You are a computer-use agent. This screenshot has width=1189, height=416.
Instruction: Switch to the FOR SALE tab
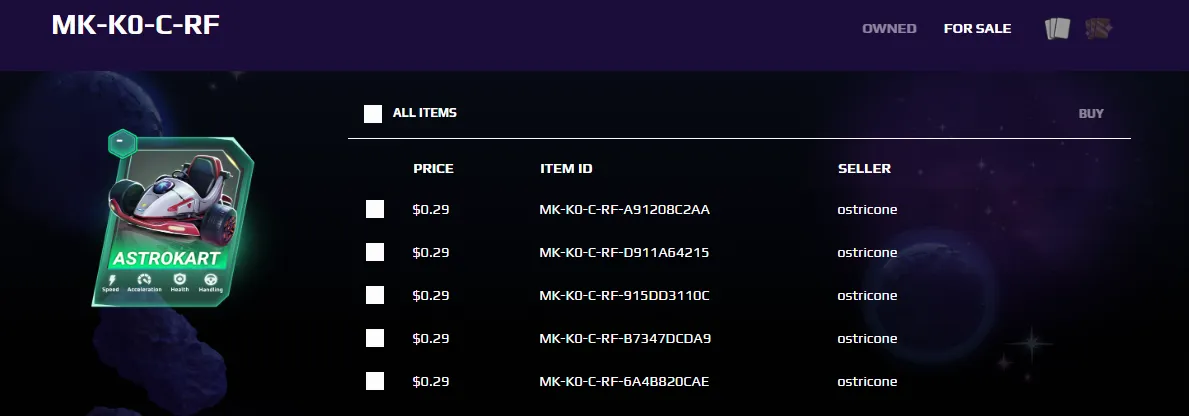pos(977,29)
